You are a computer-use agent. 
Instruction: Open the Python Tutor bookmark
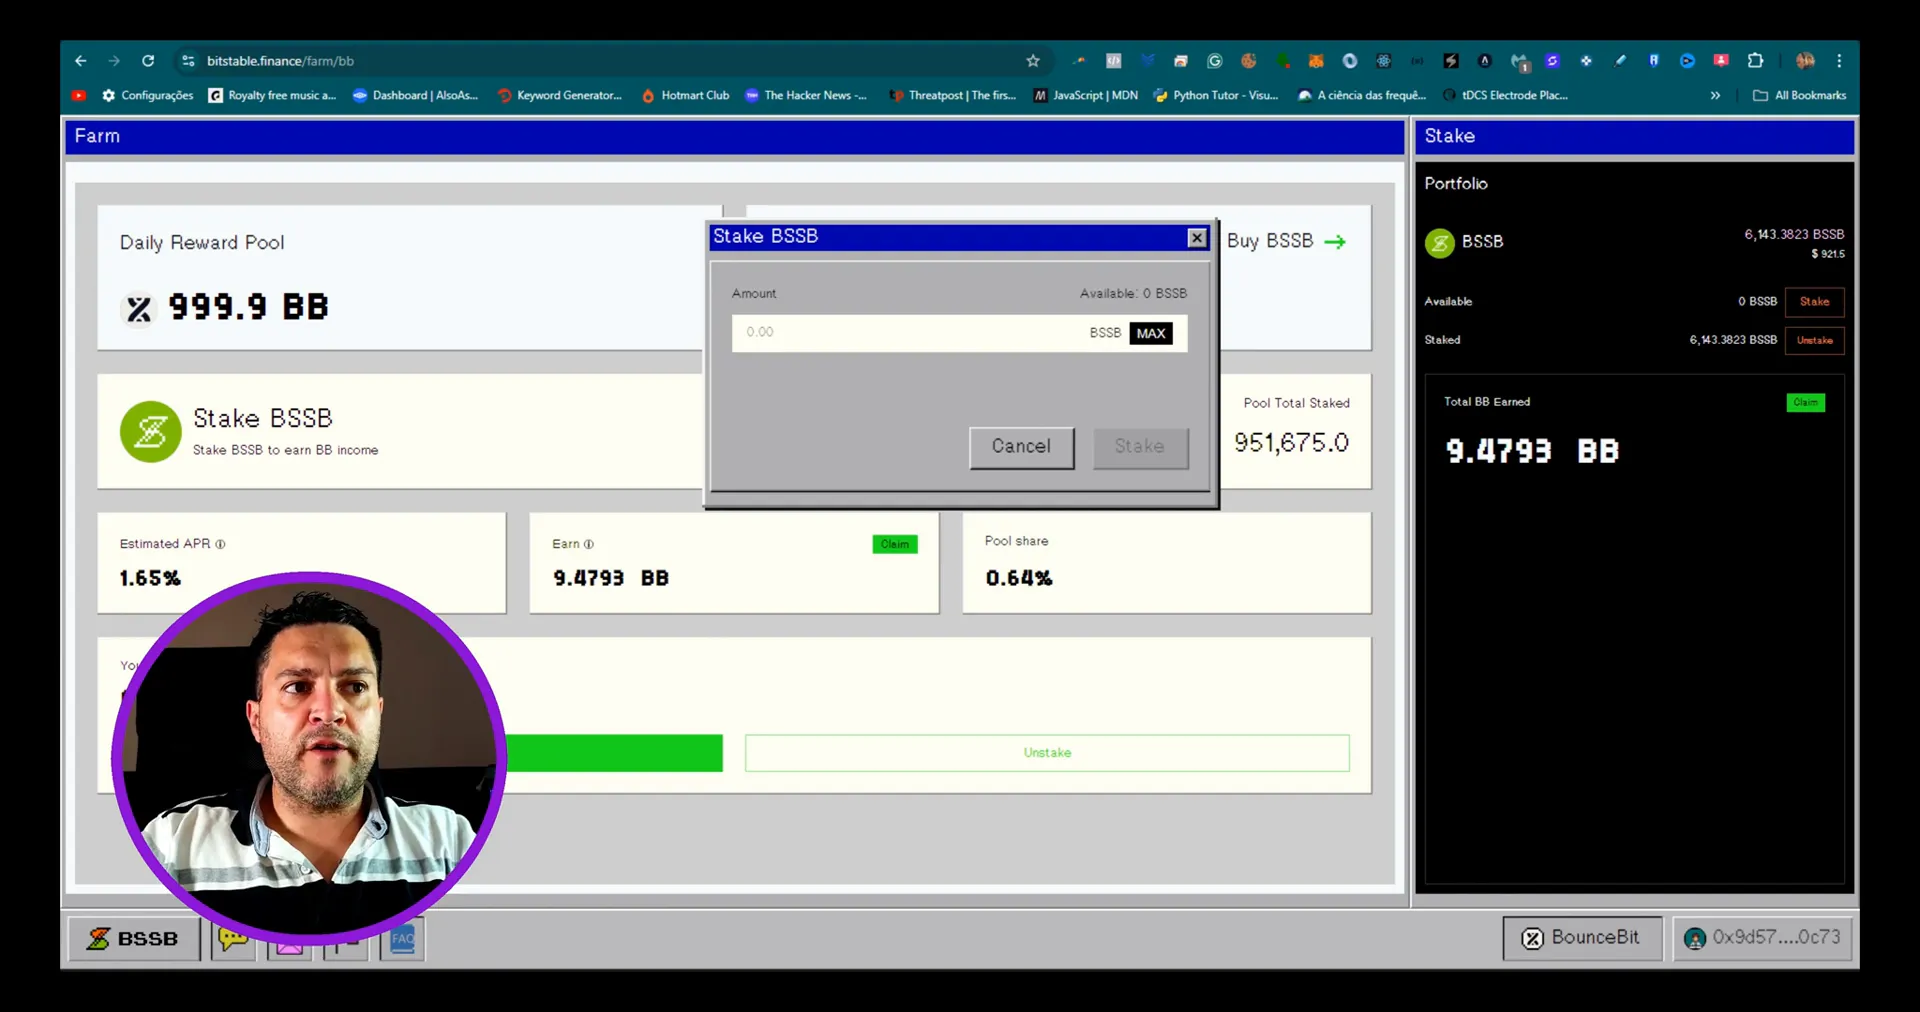(x=1215, y=96)
